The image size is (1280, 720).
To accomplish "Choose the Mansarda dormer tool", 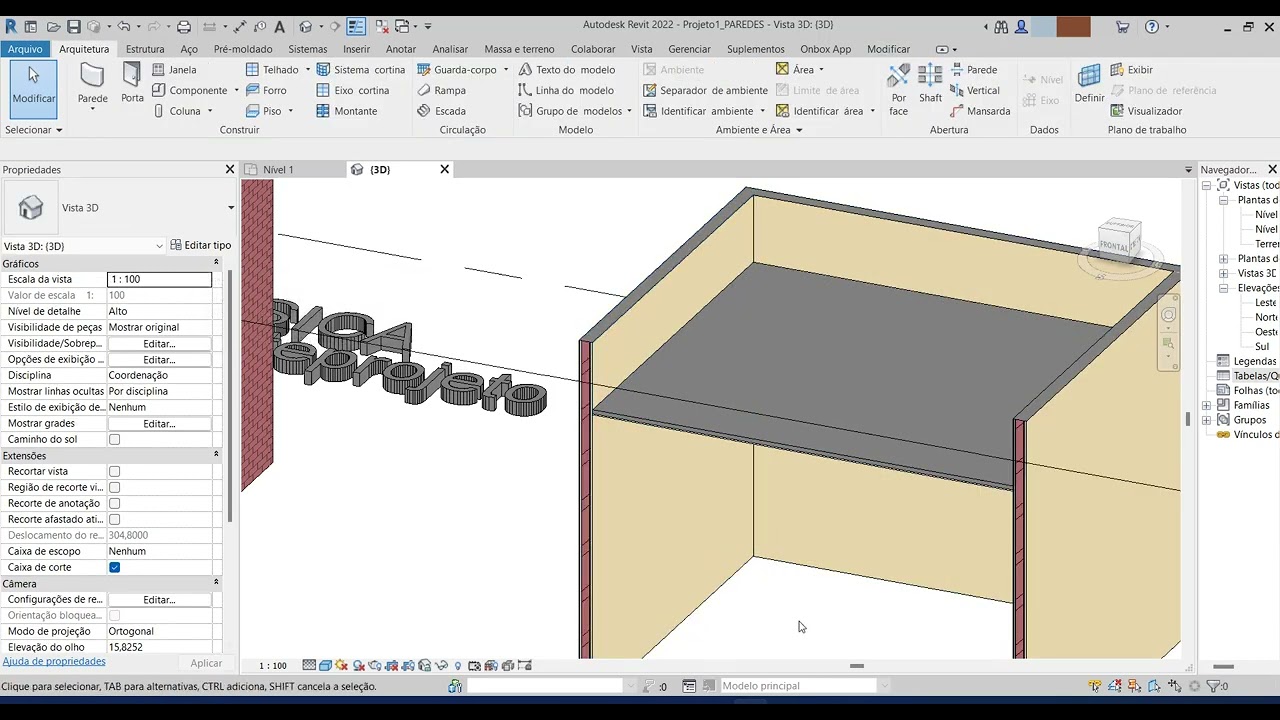I will [979, 111].
